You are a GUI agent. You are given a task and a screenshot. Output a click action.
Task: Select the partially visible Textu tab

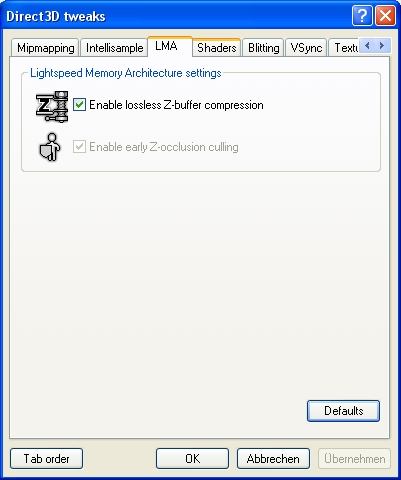344,48
